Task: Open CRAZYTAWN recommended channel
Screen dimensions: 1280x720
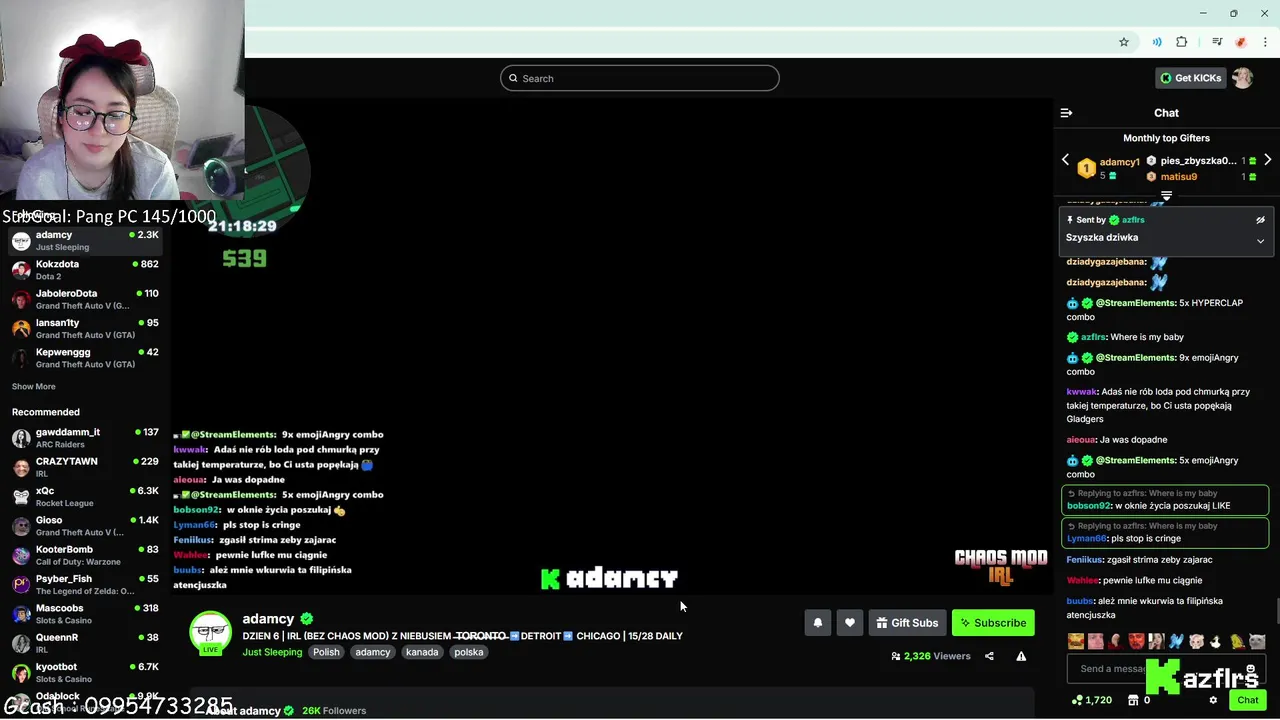Action: (x=85, y=467)
